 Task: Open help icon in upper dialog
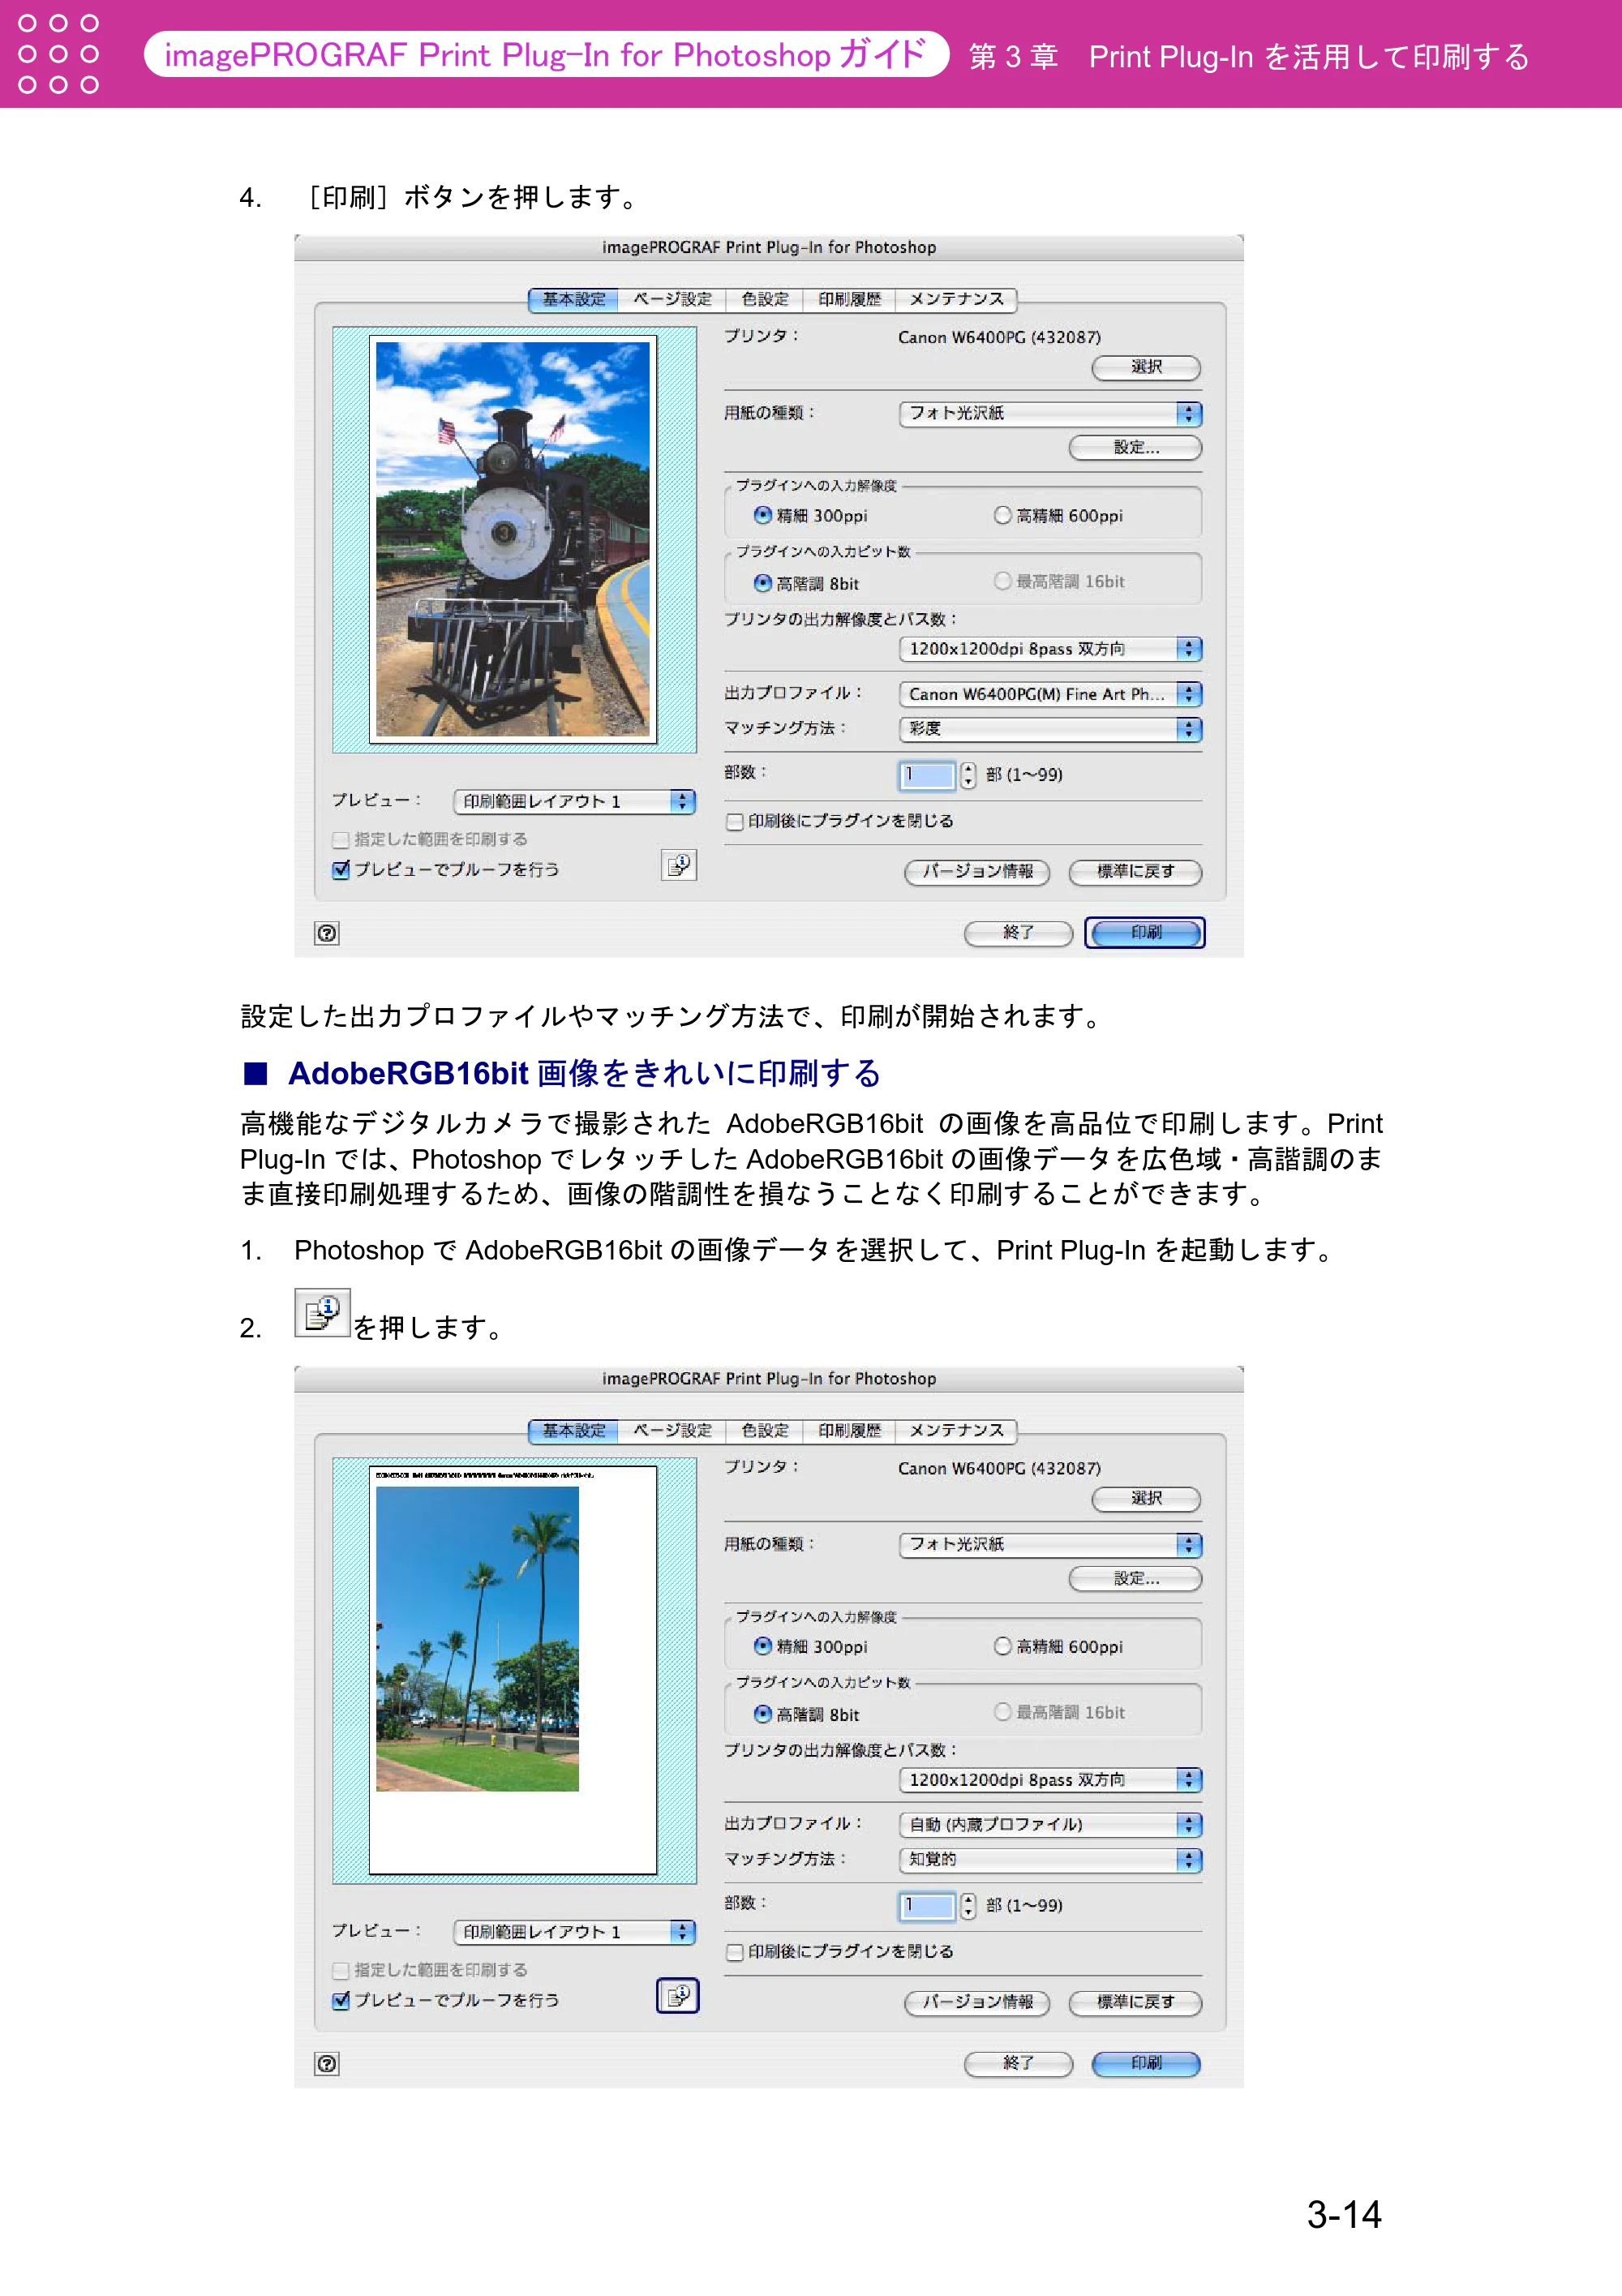coord(327,933)
